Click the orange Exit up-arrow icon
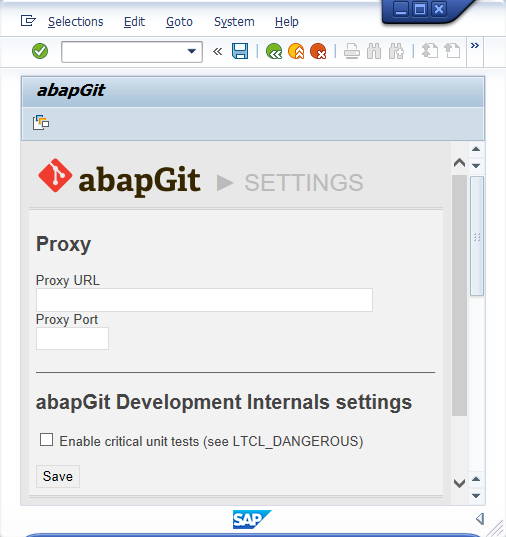The width and height of the screenshot is (506, 537). [x=296, y=51]
